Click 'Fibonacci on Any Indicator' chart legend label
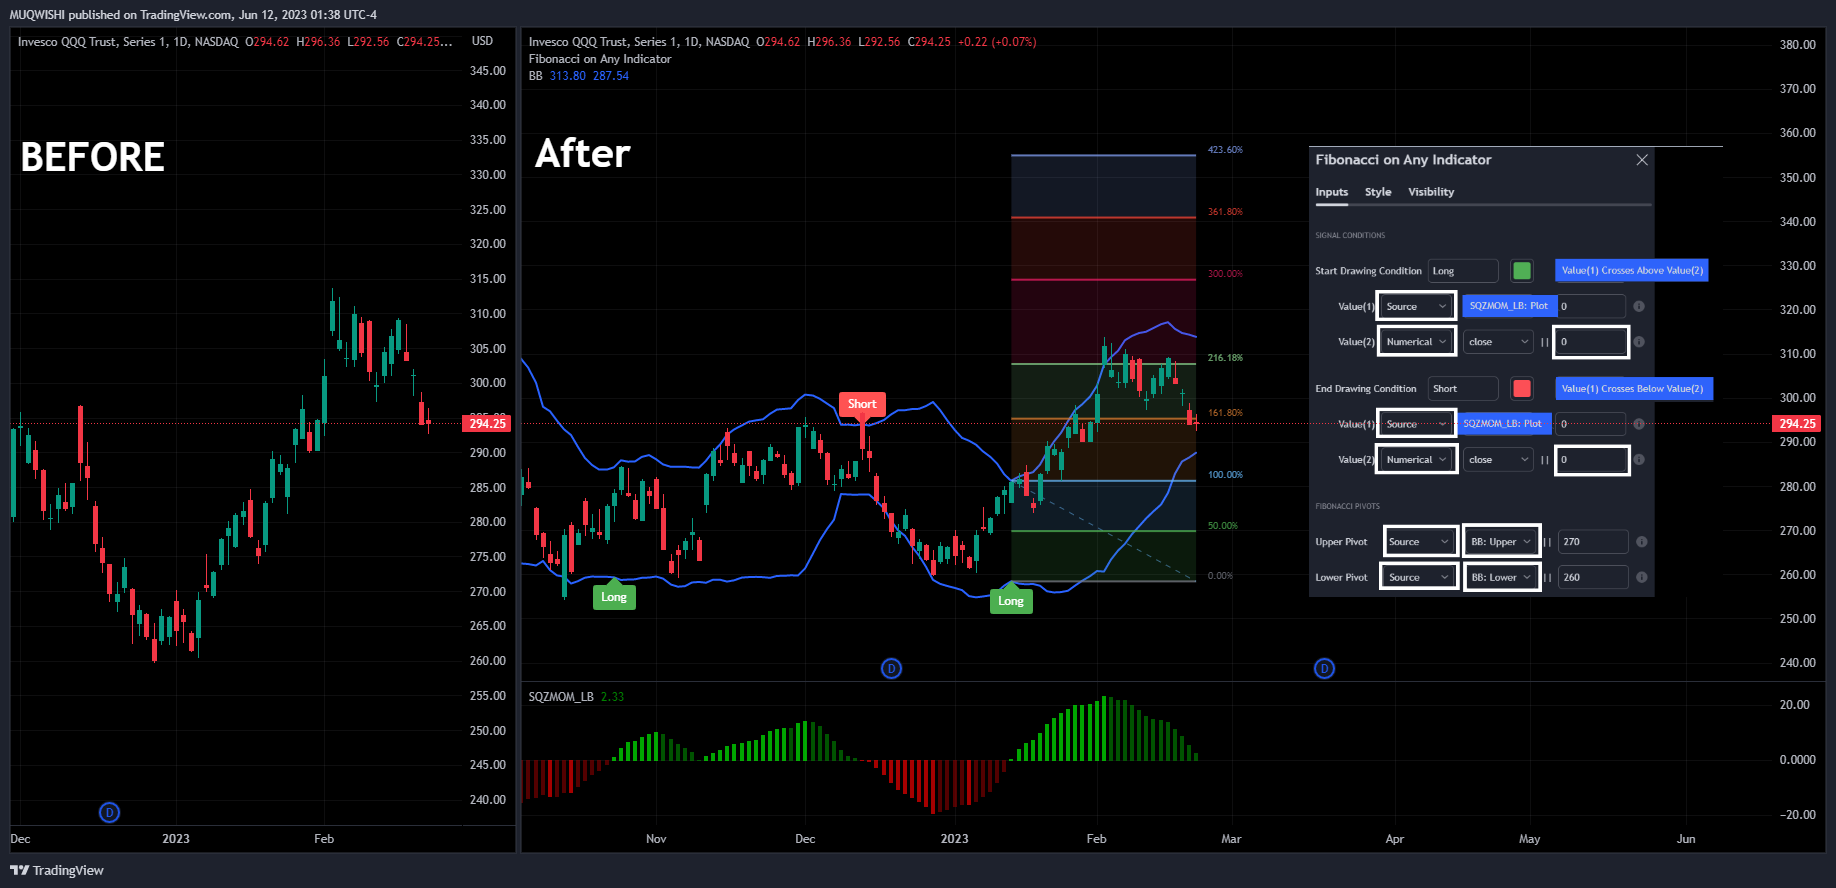The image size is (1836, 888). 600,59
